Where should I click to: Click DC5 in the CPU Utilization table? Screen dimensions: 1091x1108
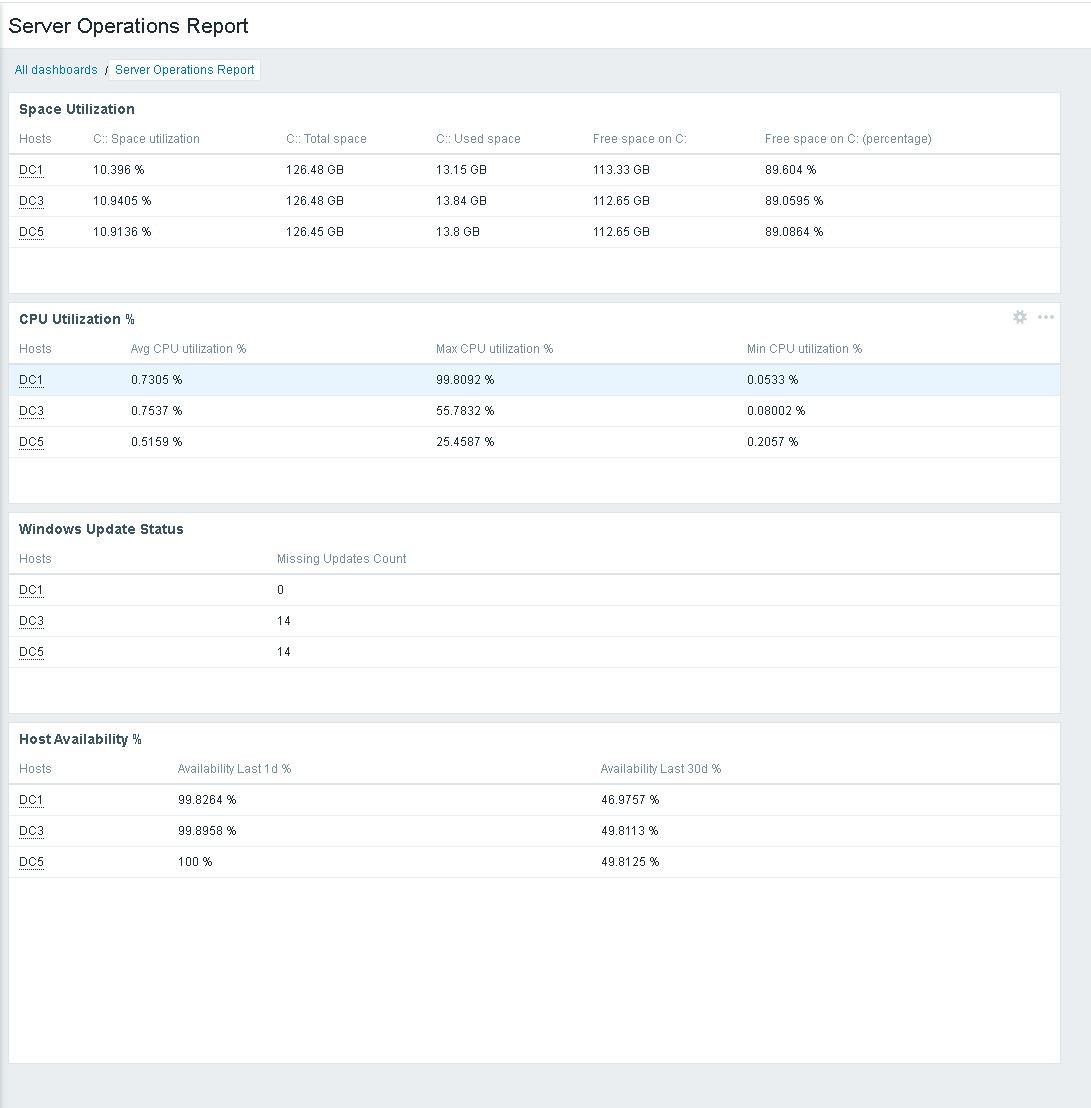click(30, 442)
